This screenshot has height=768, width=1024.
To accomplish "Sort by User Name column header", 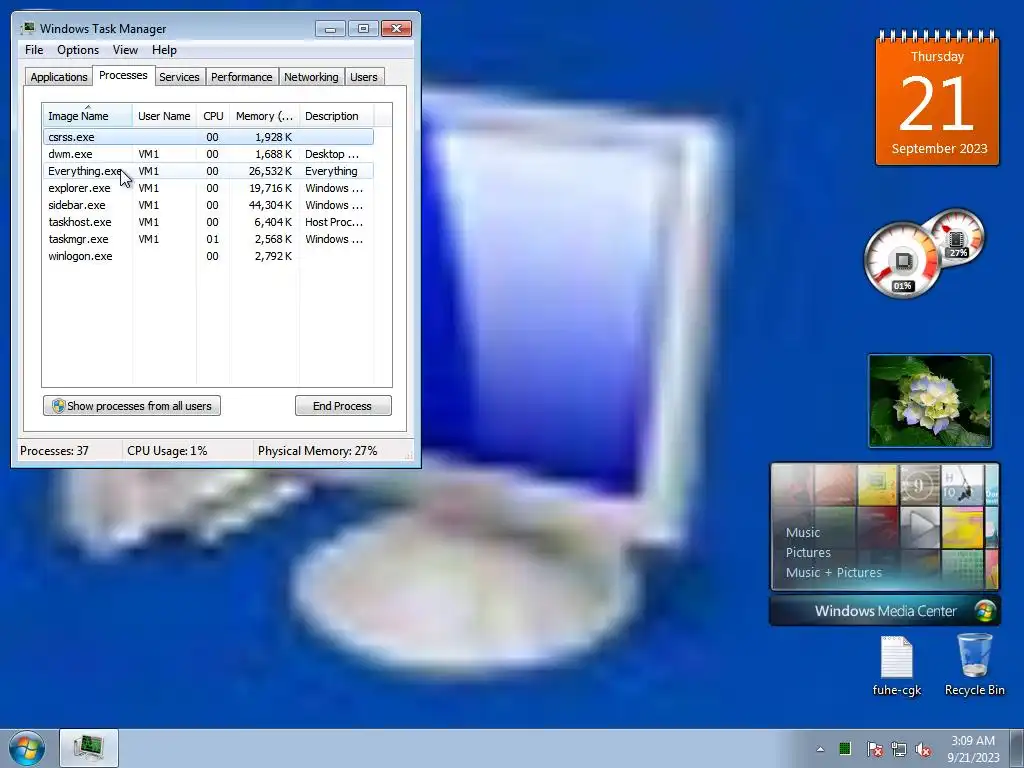I will pos(164,116).
